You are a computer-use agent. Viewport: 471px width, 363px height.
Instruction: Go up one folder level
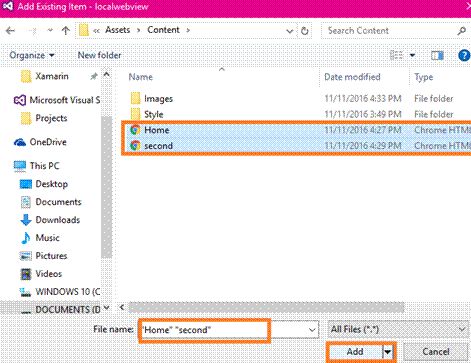[x=66, y=31]
